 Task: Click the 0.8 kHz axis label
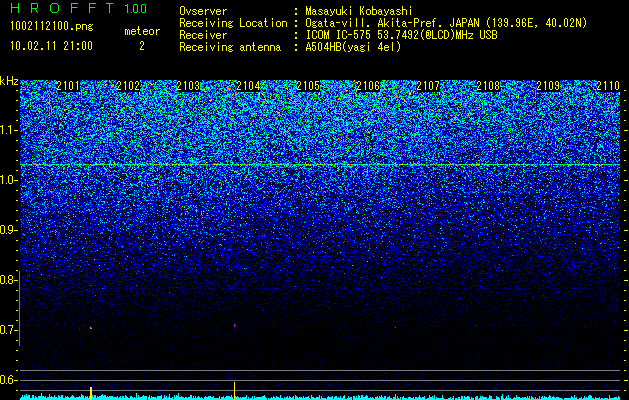tap(8, 280)
